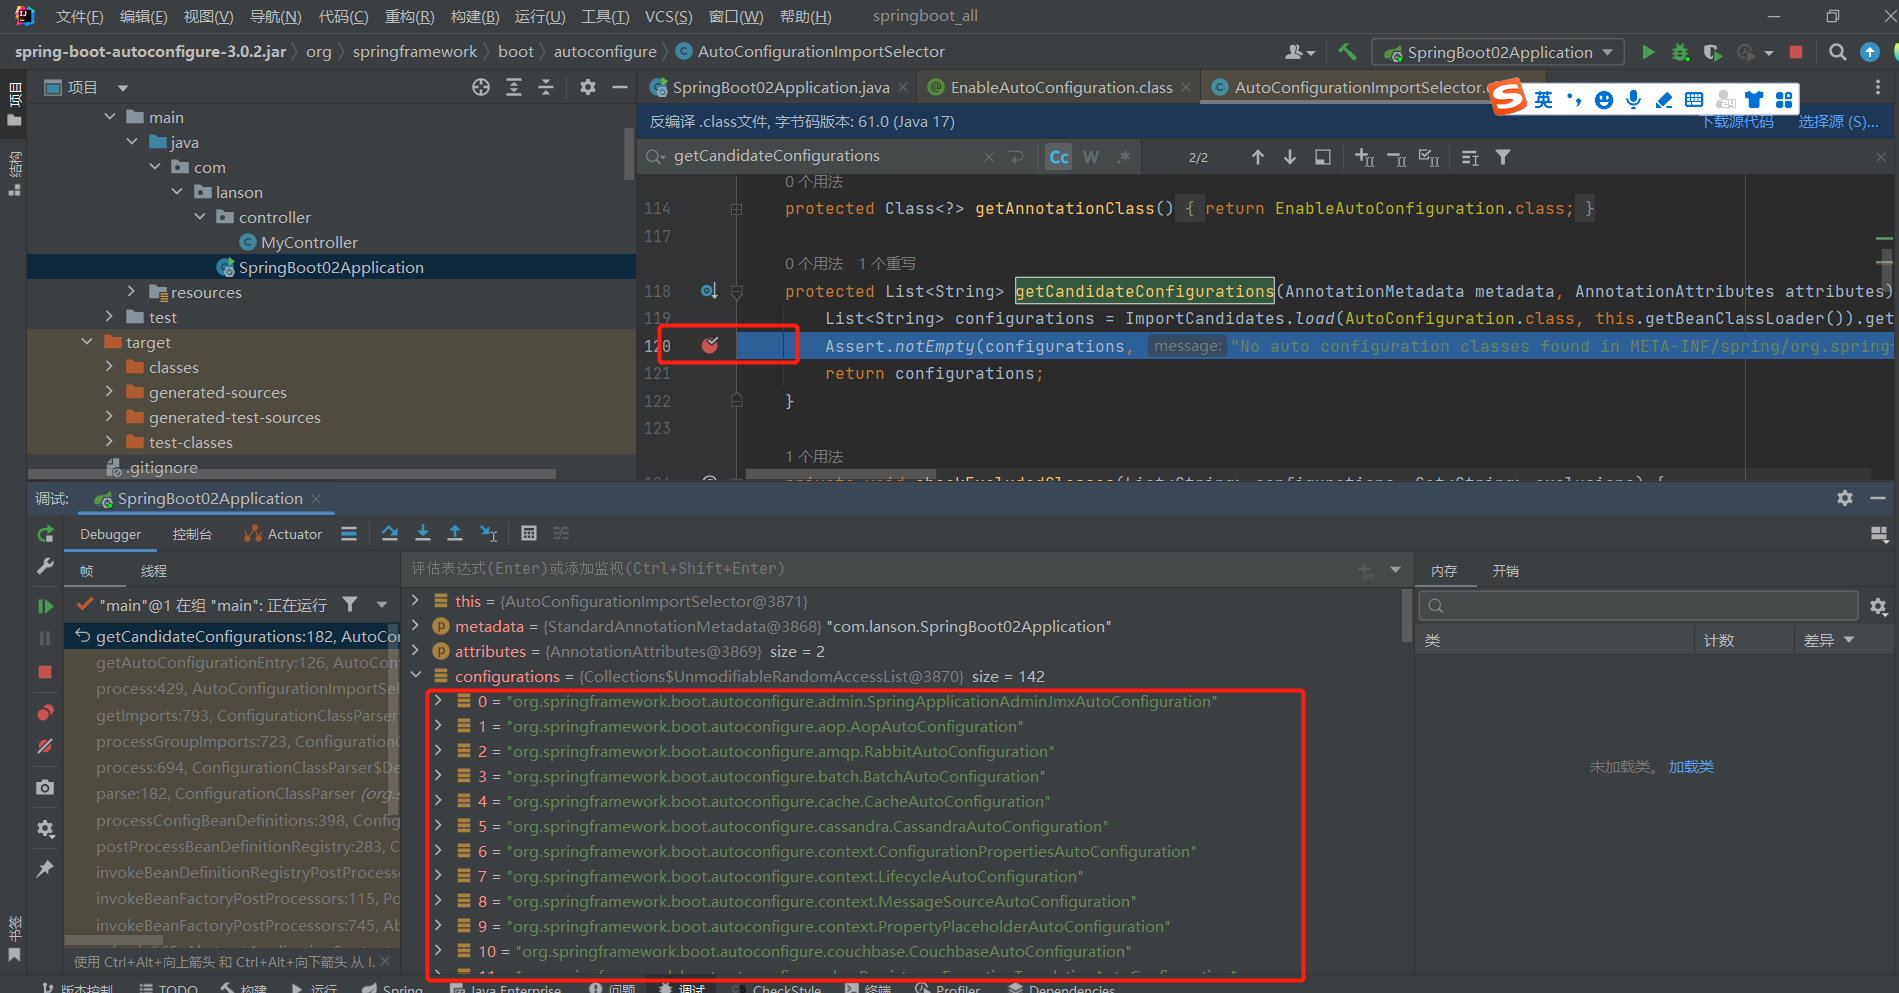Screen dimensions: 1899x993
Task: Click the search results filter icon
Action: (1503, 157)
